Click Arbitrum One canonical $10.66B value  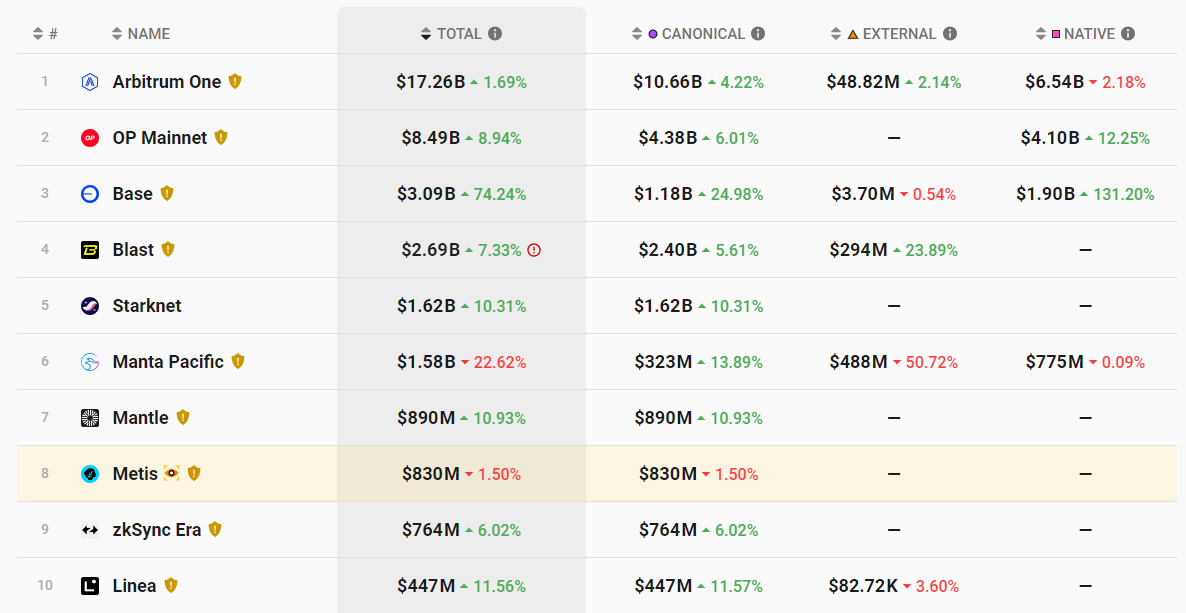[668, 82]
